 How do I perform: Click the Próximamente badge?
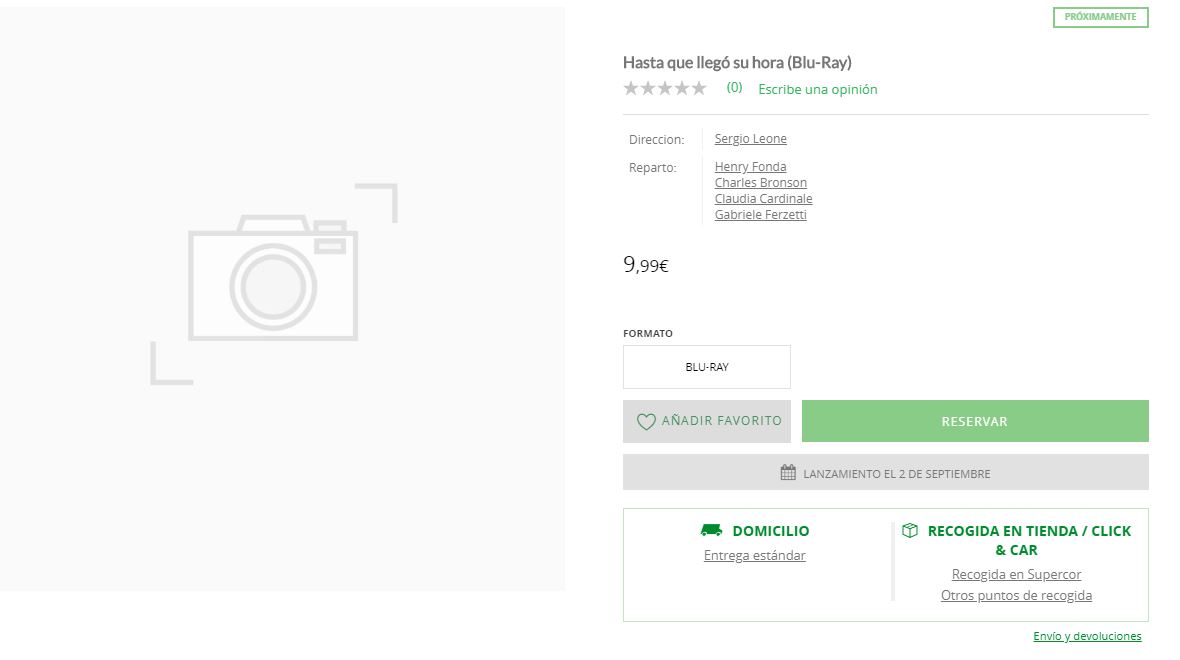pyautogui.click(x=1100, y=17)
